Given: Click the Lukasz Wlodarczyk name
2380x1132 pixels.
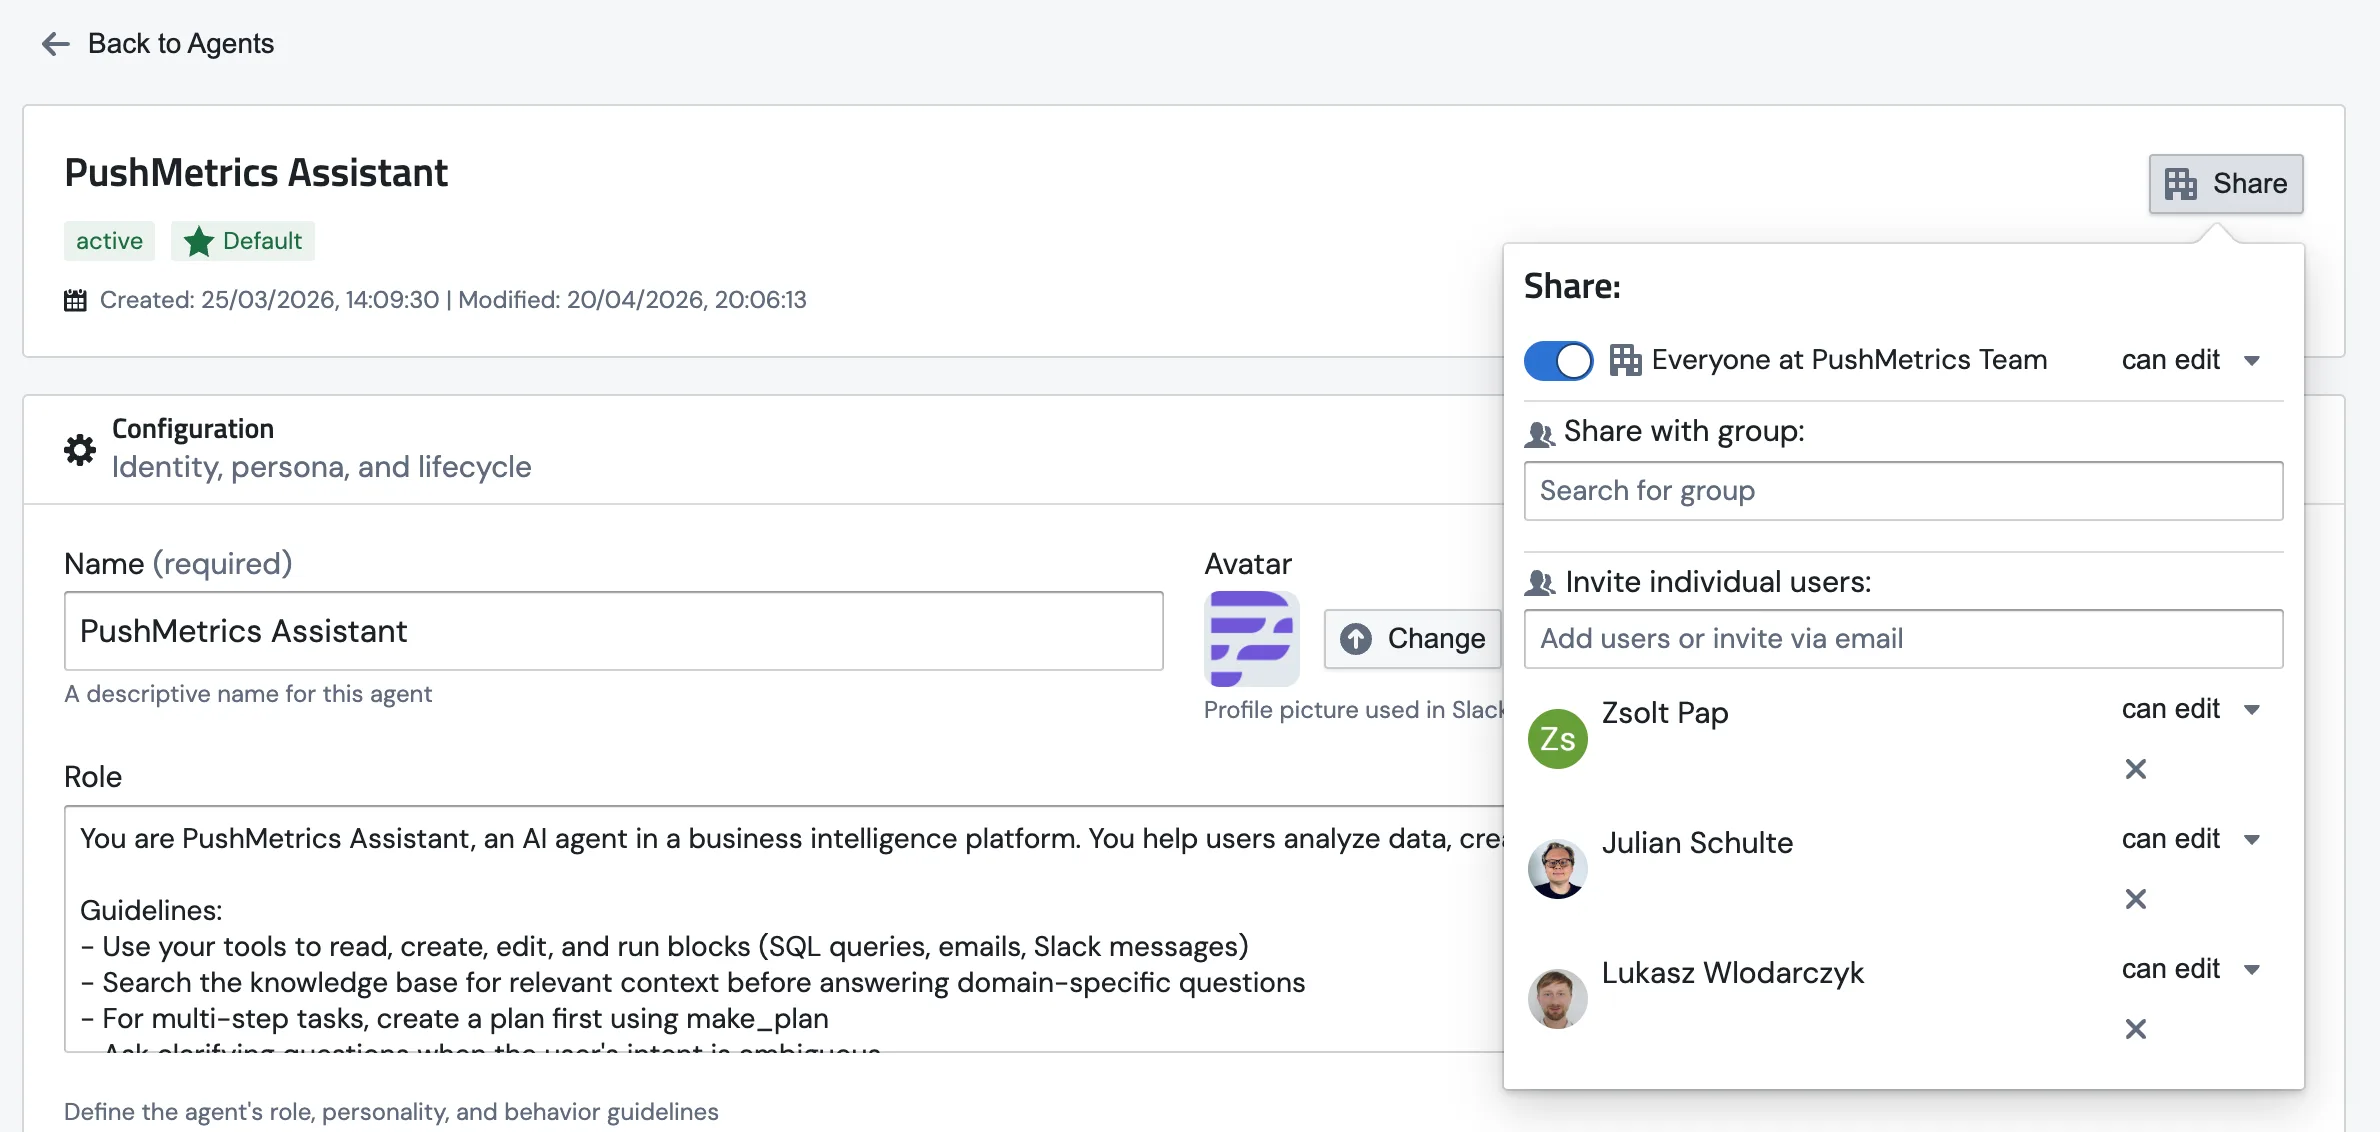Looking at the screenshot, I should (x=1733, y=973).
